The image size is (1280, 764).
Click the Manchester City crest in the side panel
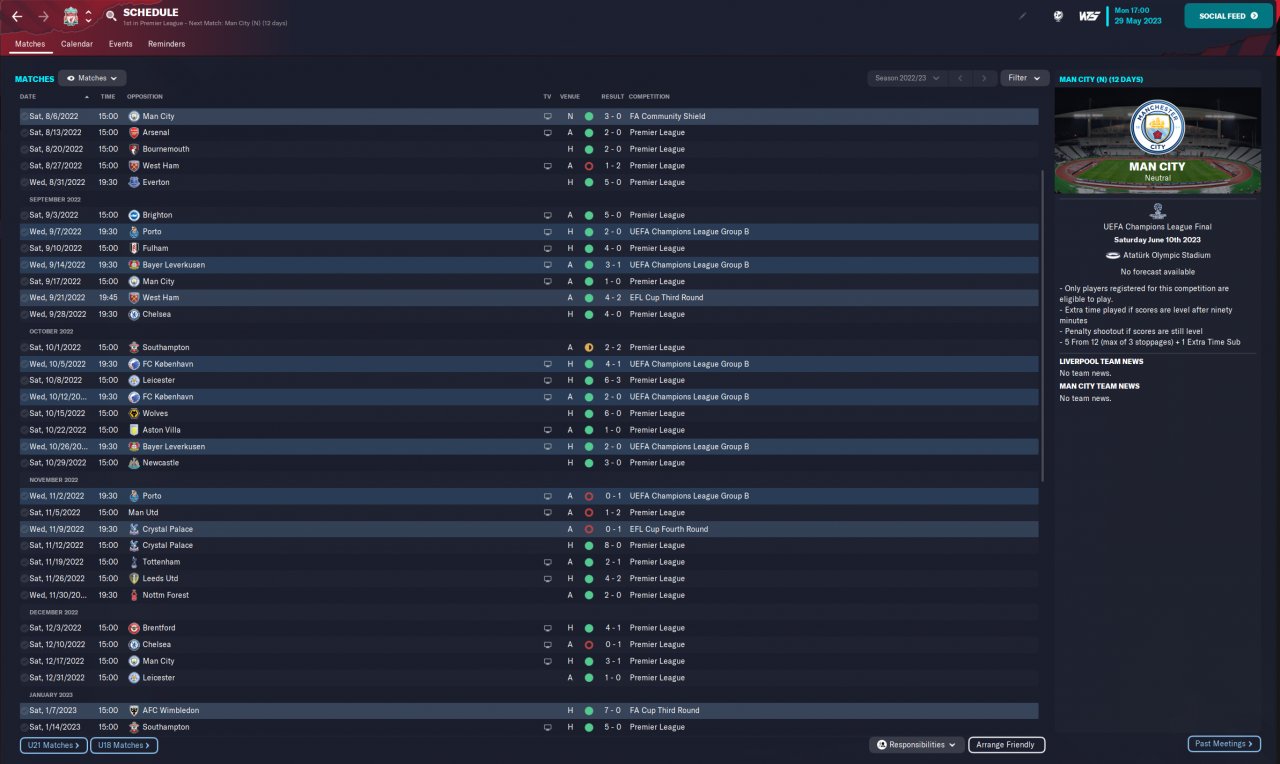click(x=1156, y=127)
